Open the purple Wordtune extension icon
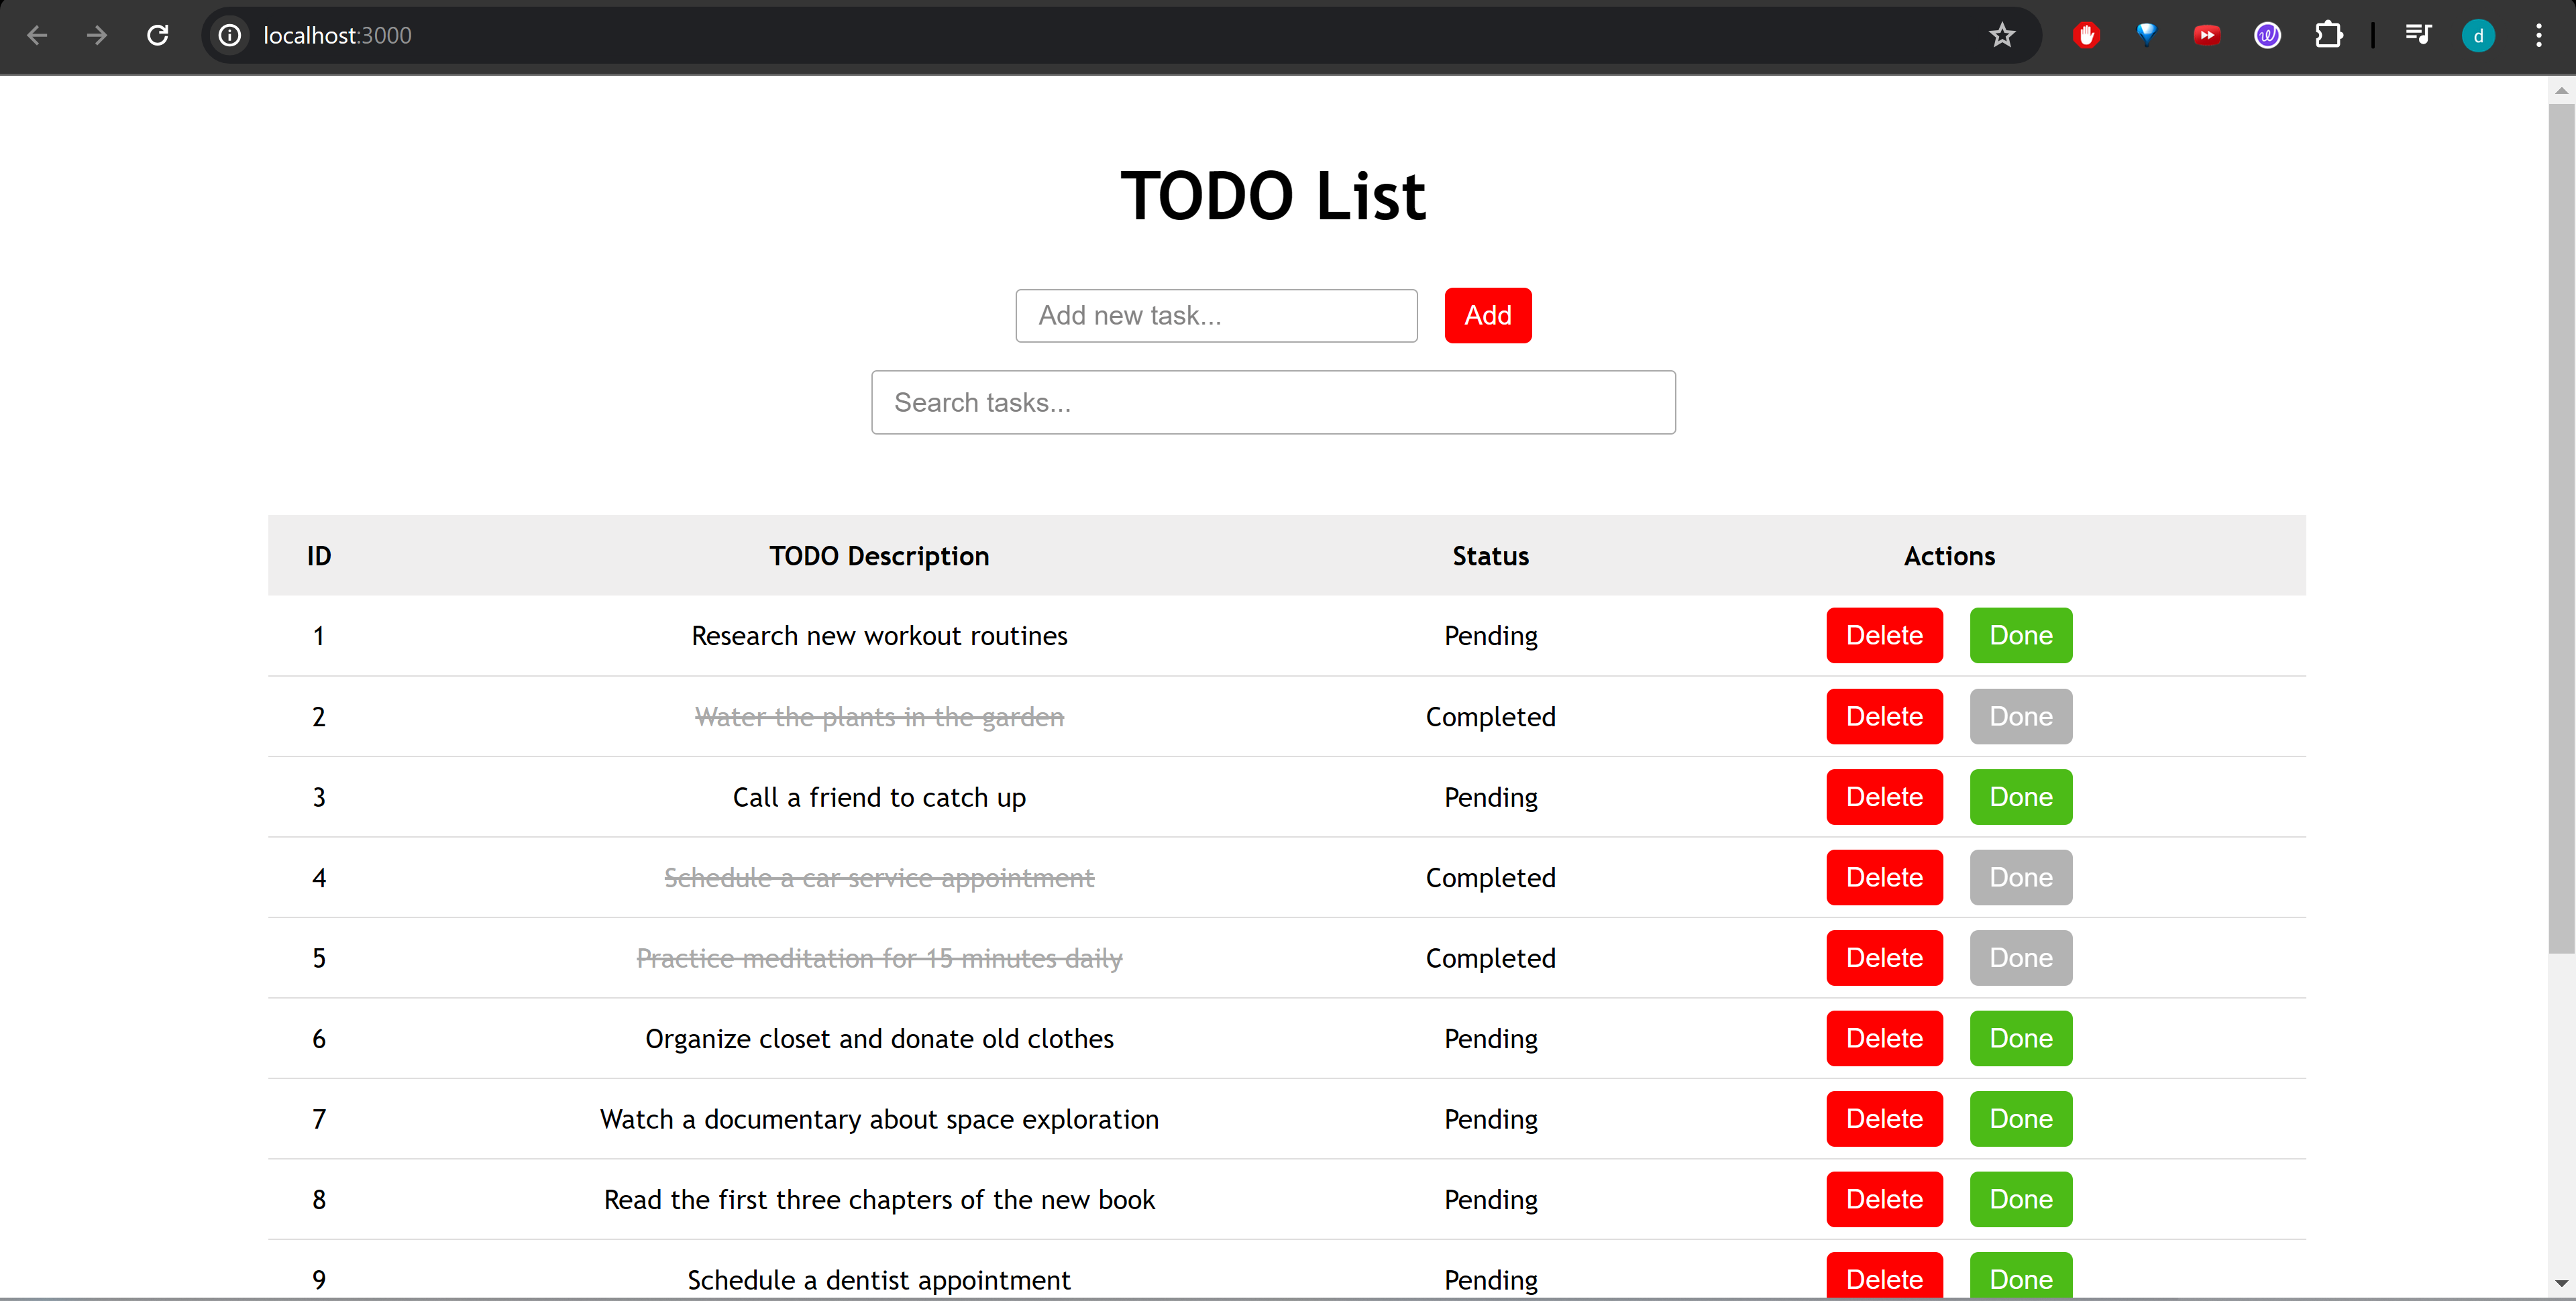Image resolution: width=2576 pixels, height=1301 pixels. pos(2267,35)
